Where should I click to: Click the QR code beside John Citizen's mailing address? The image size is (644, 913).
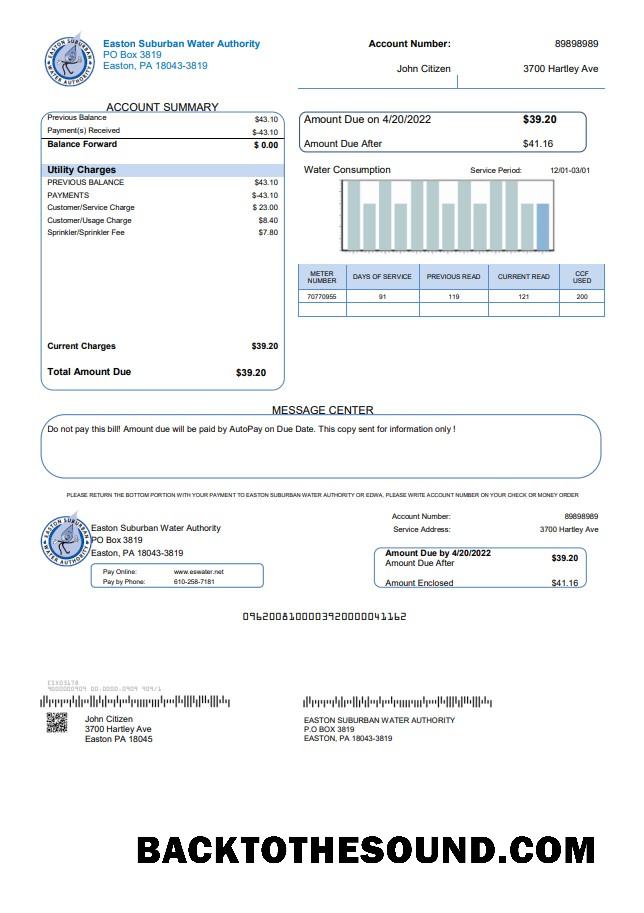click(57, 723)
